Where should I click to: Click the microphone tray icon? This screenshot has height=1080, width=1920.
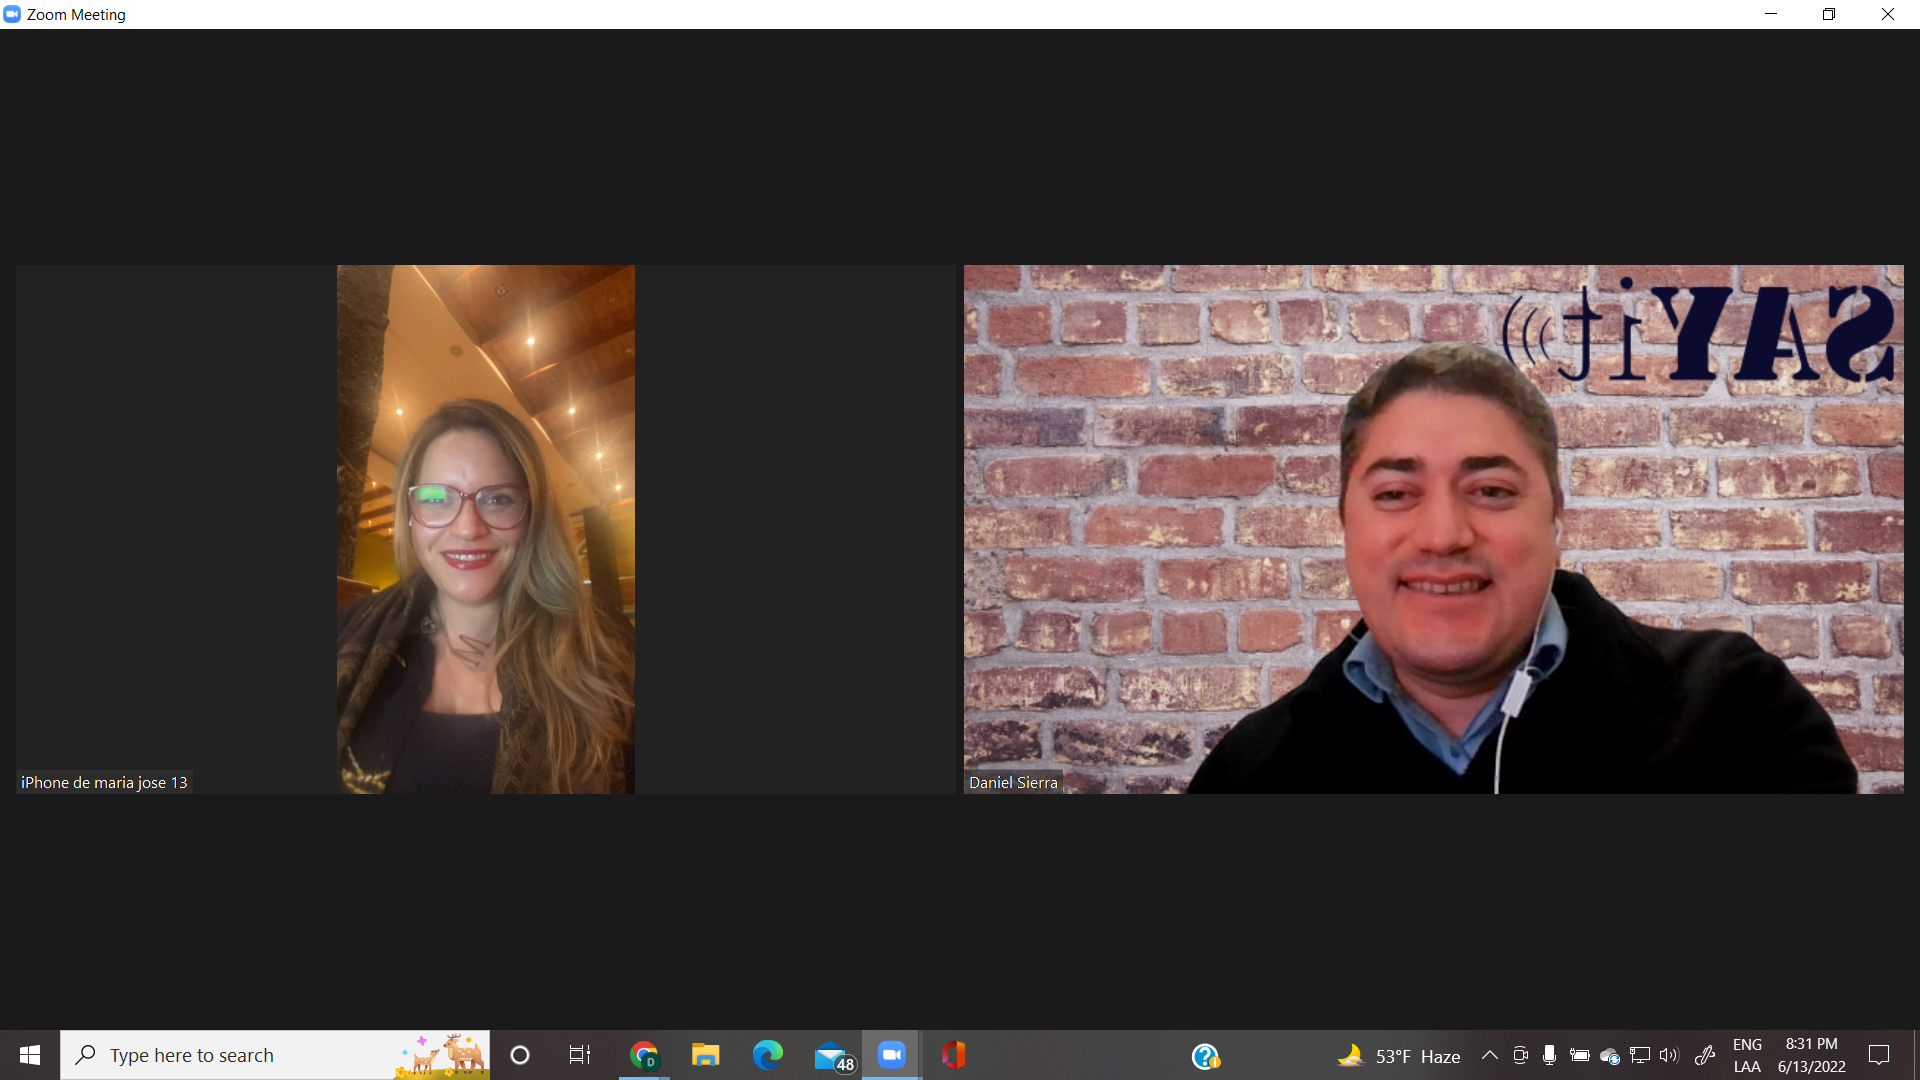(1549, 1055)
